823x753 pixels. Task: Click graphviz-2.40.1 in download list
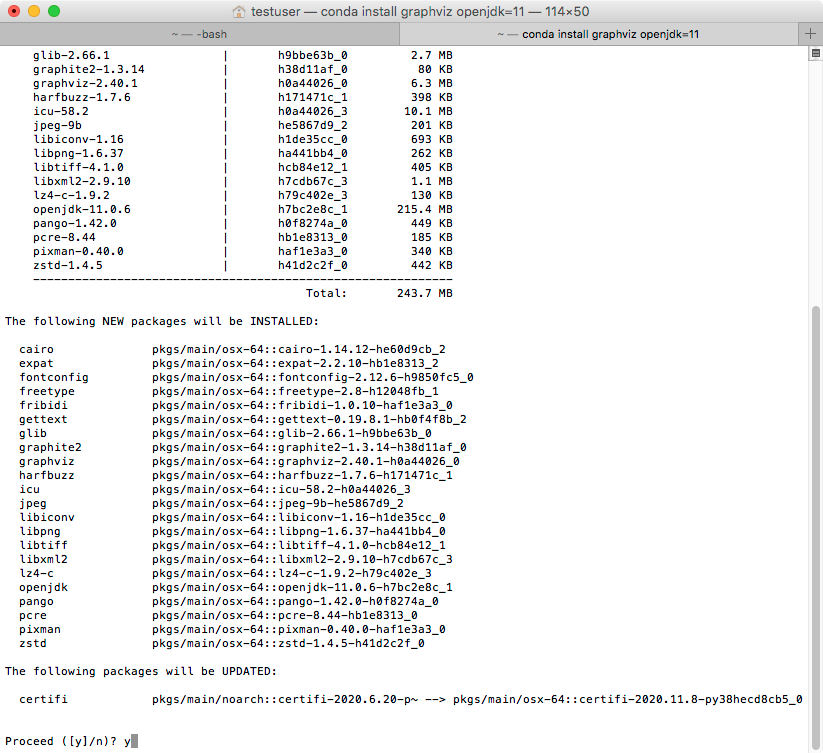pyautogui.click(x=85, y=83)
